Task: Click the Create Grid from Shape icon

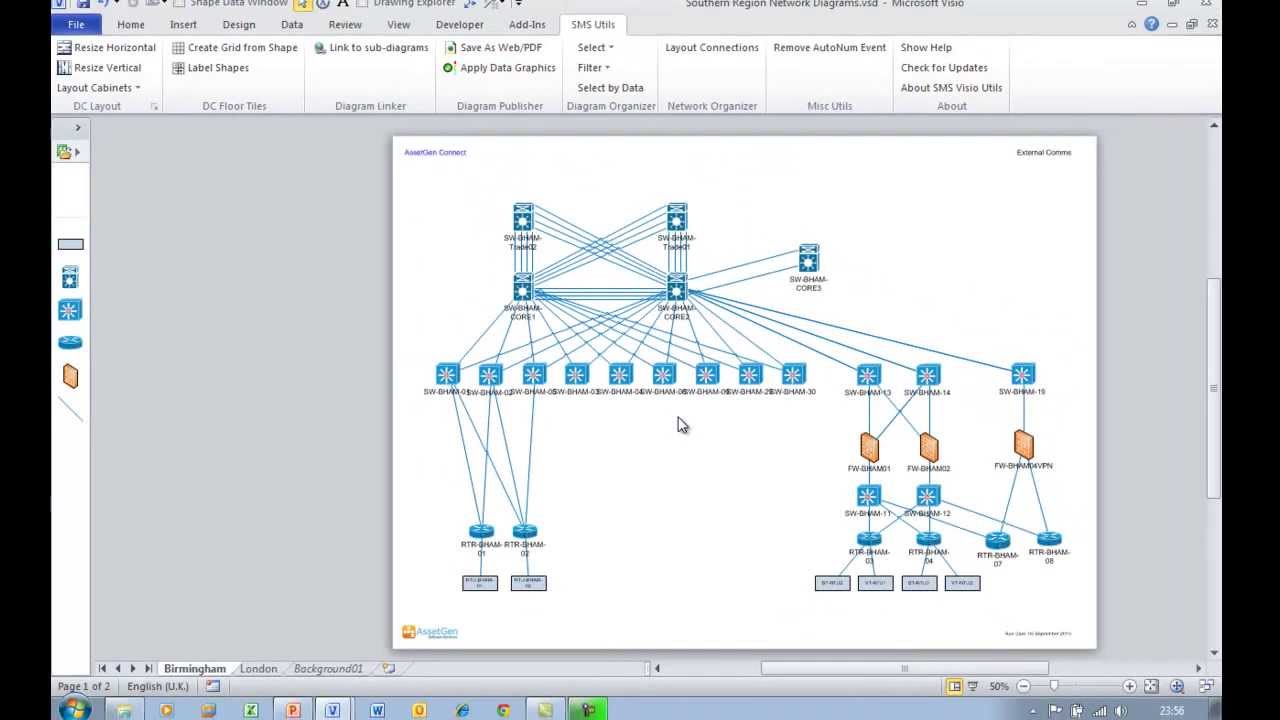Action: [178, 47]
